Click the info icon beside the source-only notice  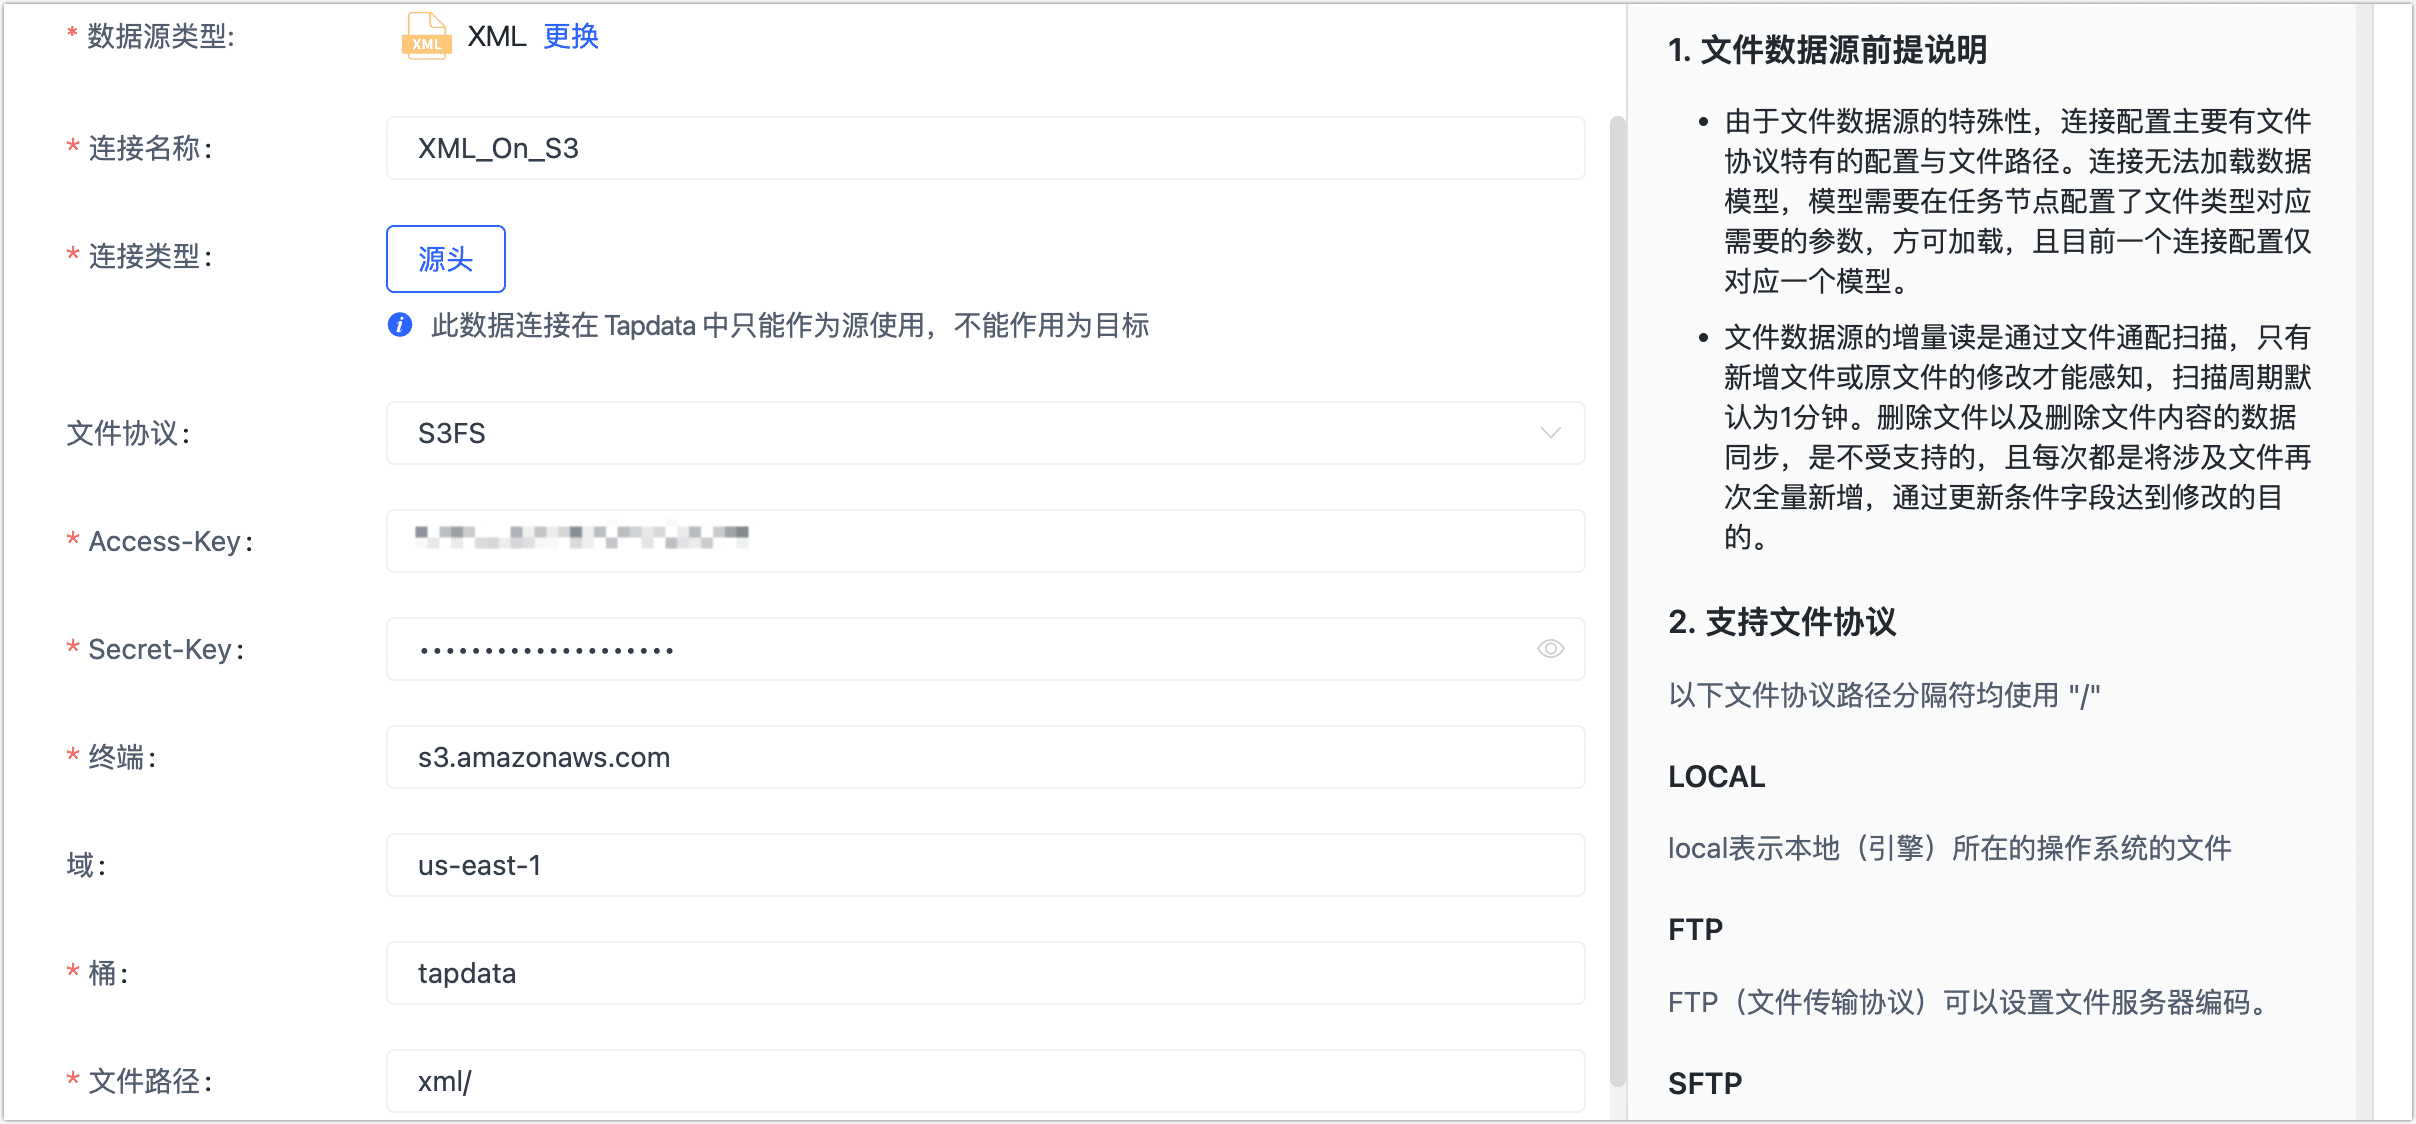coord(399,325)
